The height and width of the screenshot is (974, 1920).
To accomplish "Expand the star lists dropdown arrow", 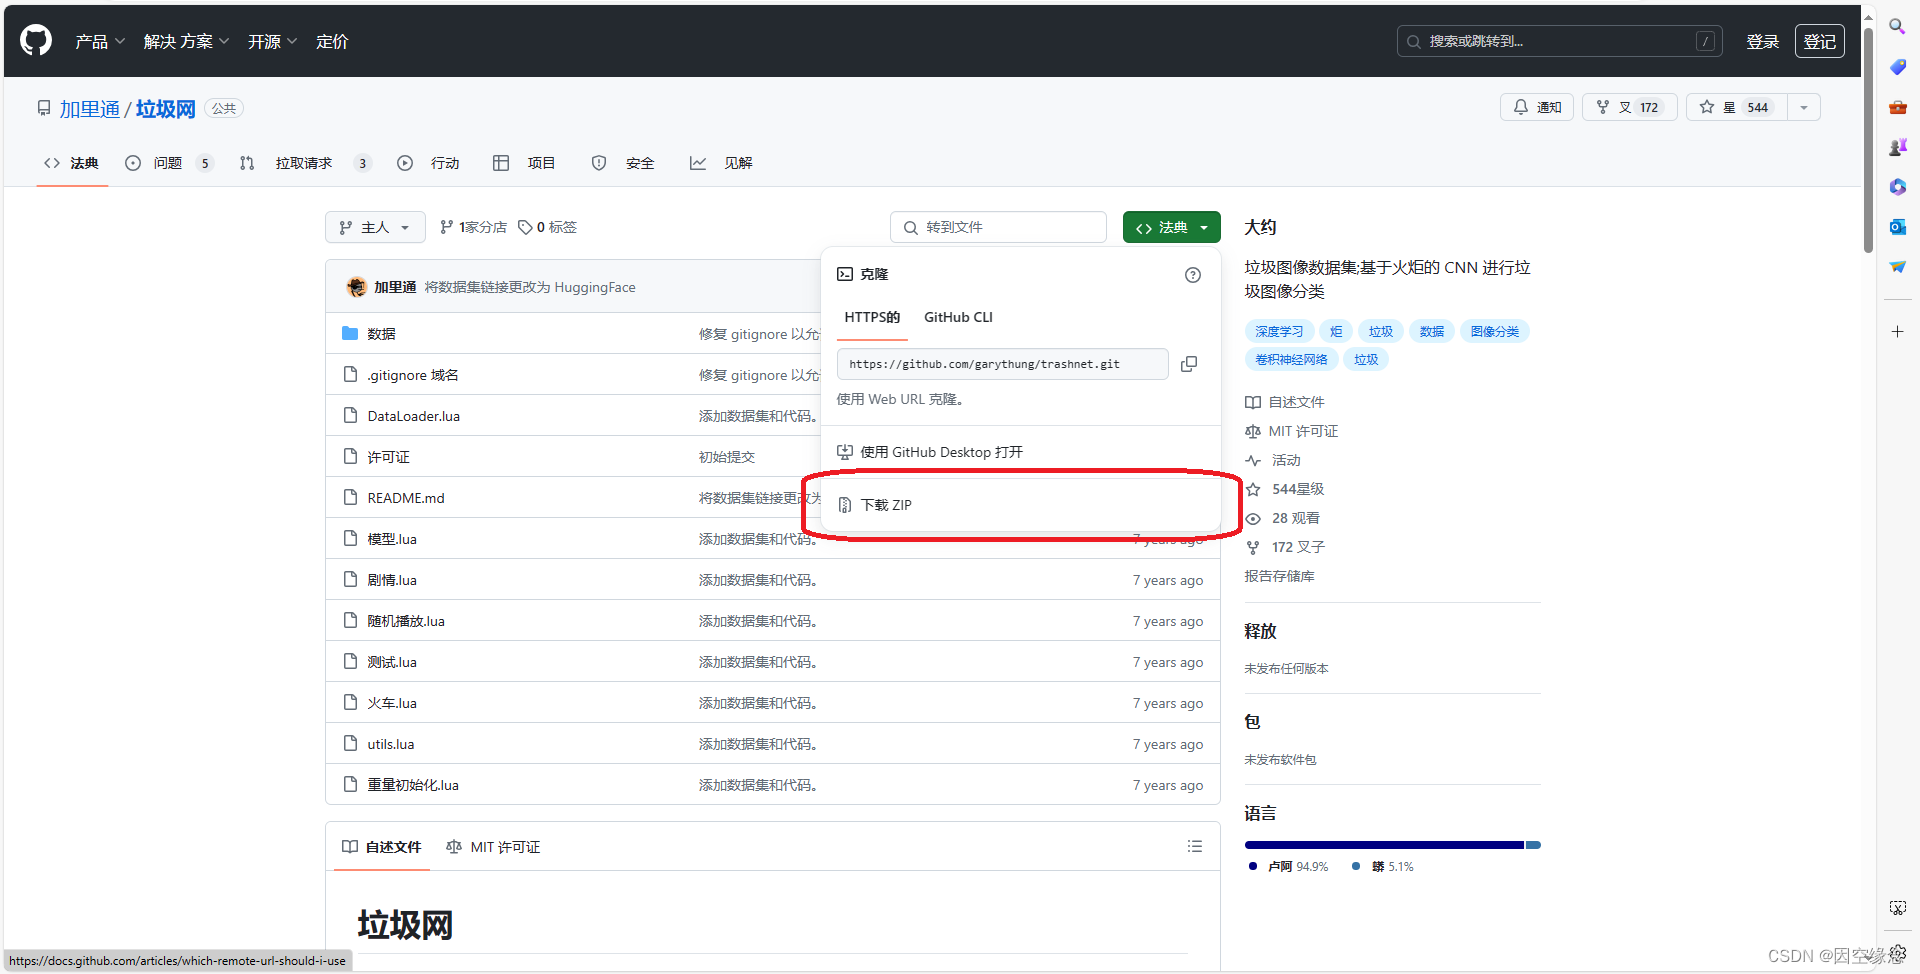I will (x=1804, y=107).
